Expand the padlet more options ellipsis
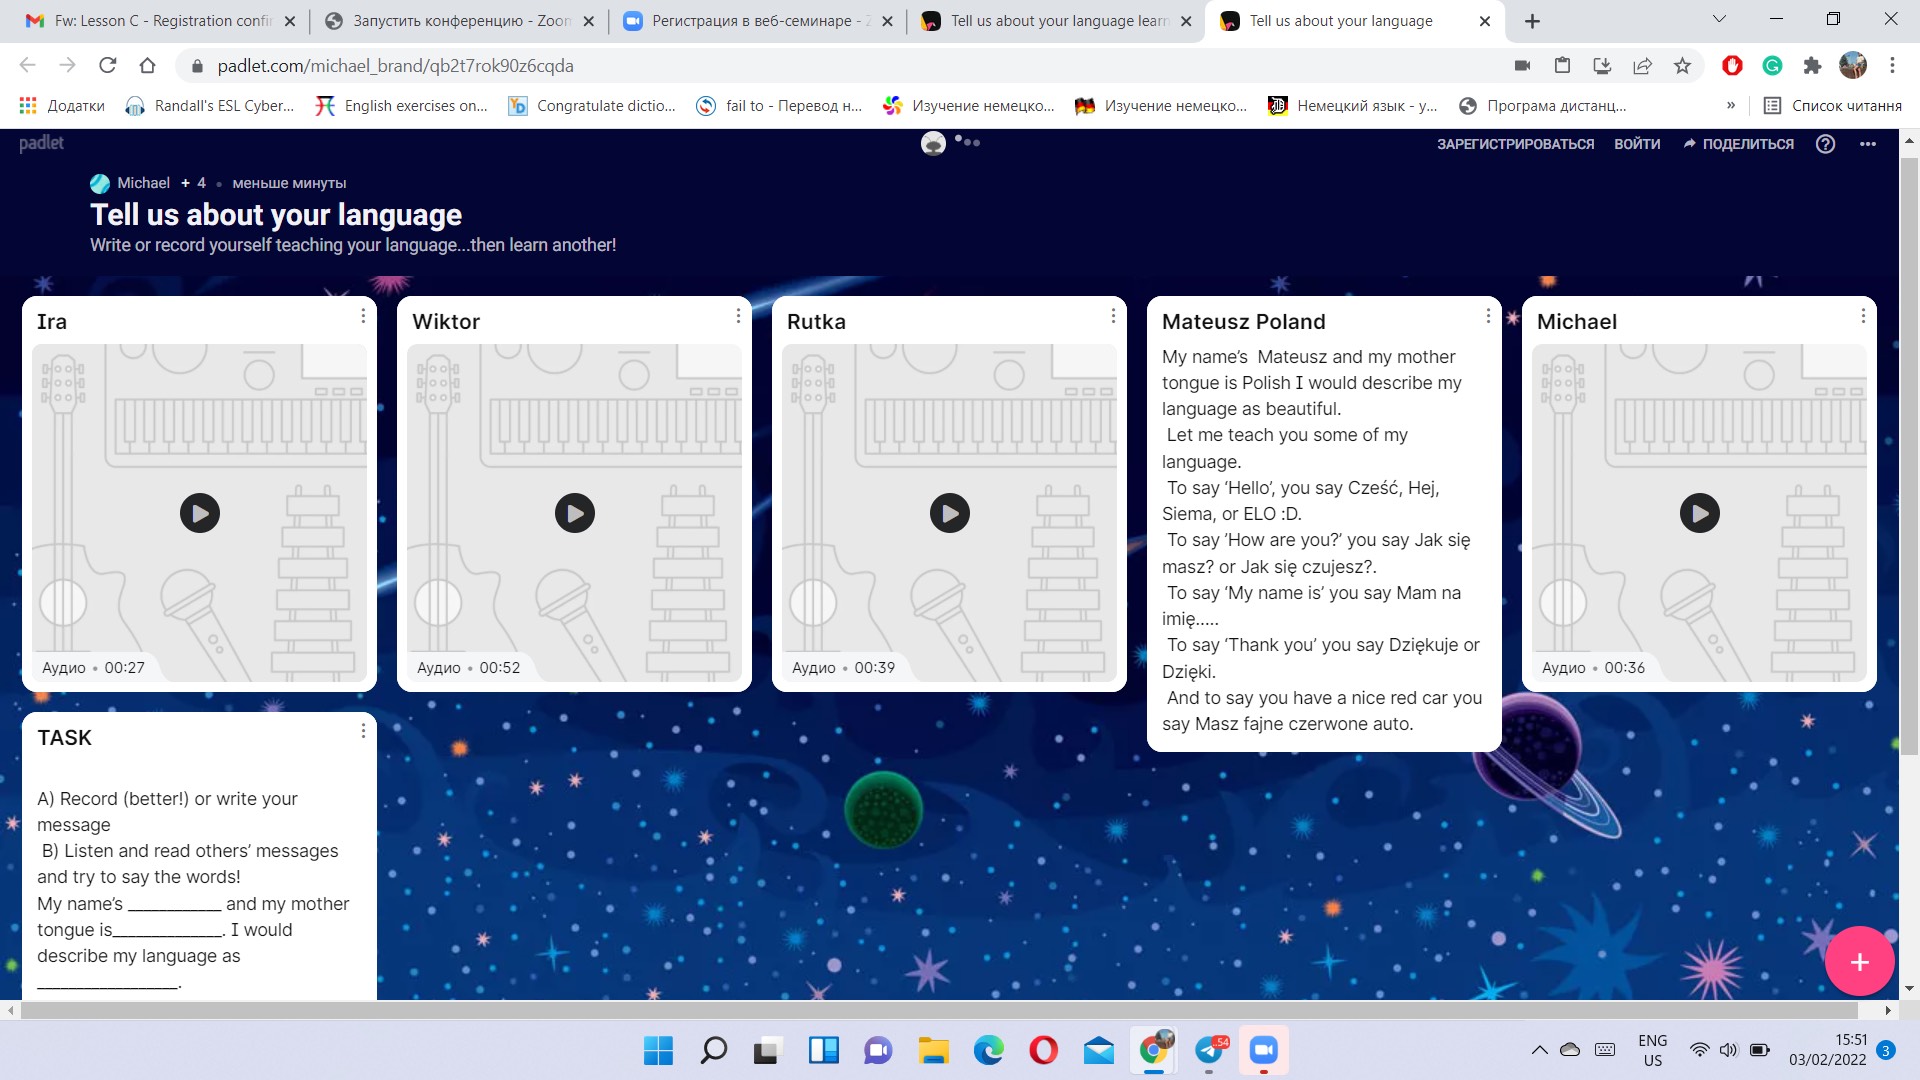1920x1080 pixels. coord(1867,144)
